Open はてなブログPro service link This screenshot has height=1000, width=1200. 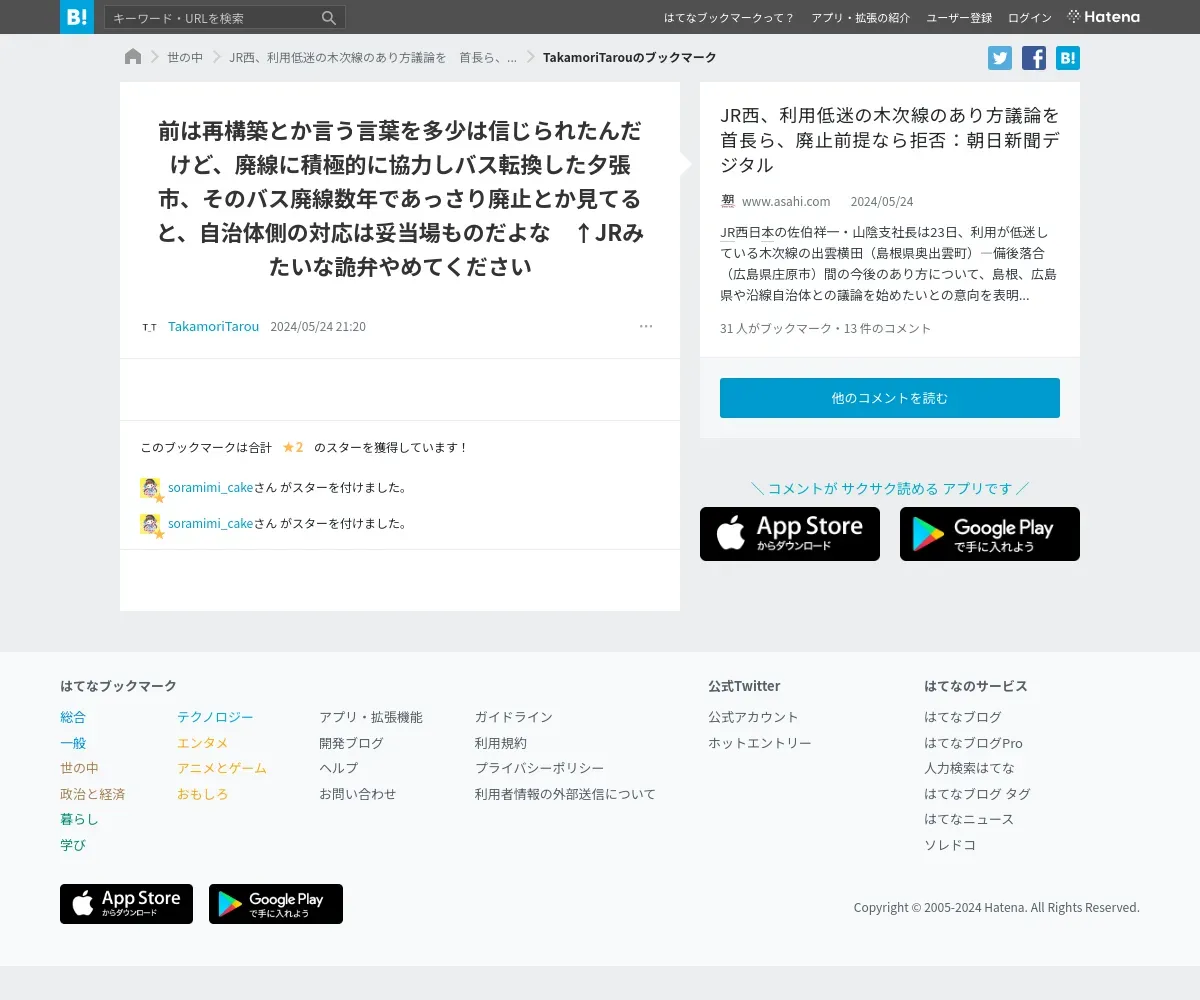point(973,743)
